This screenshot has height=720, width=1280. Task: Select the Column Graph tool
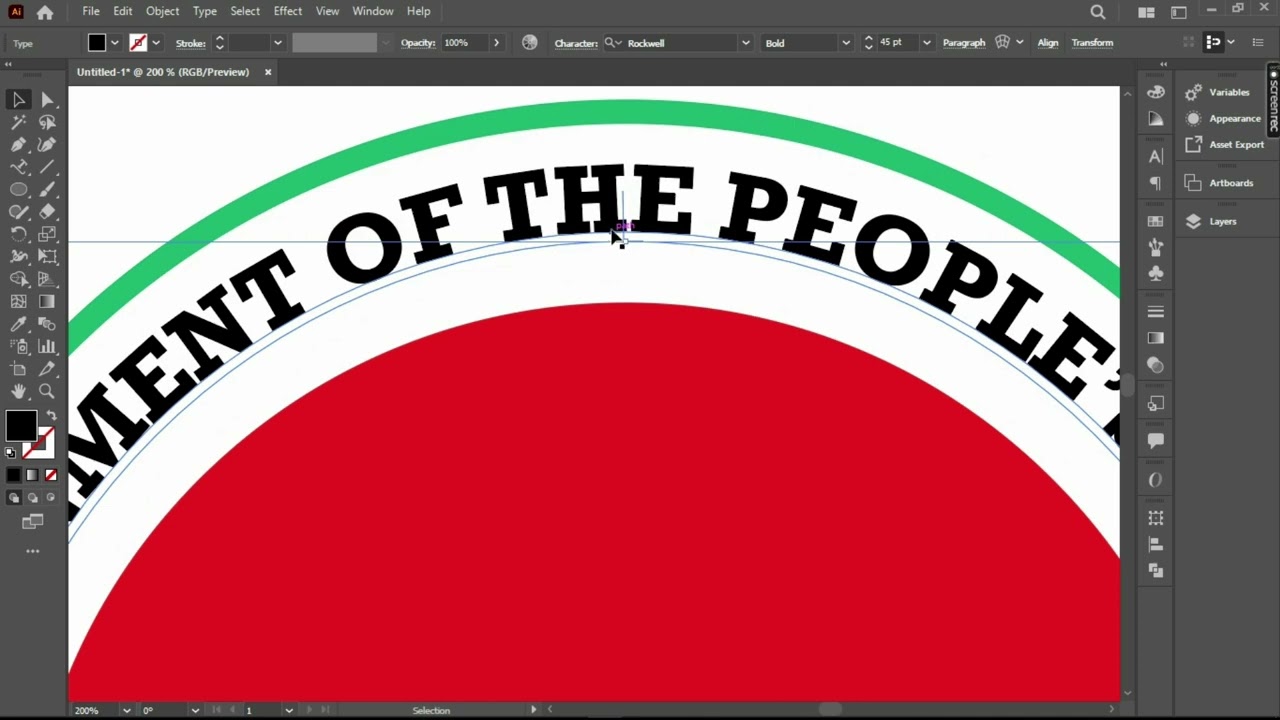[x=47, y=346]
